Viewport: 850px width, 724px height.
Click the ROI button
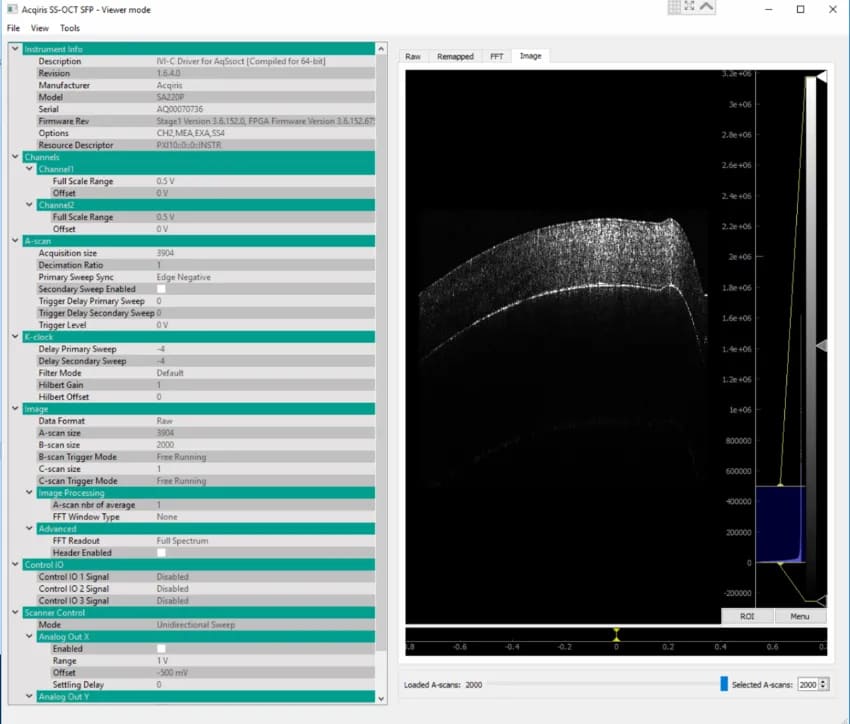pos(747,616)
